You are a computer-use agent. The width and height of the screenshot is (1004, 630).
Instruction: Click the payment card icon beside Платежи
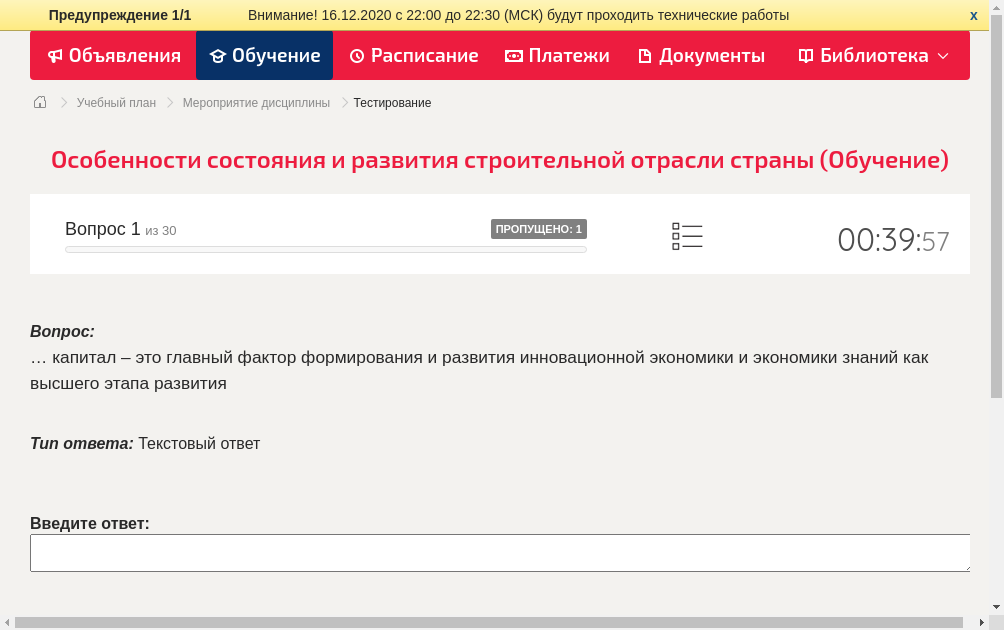[513, 56]
